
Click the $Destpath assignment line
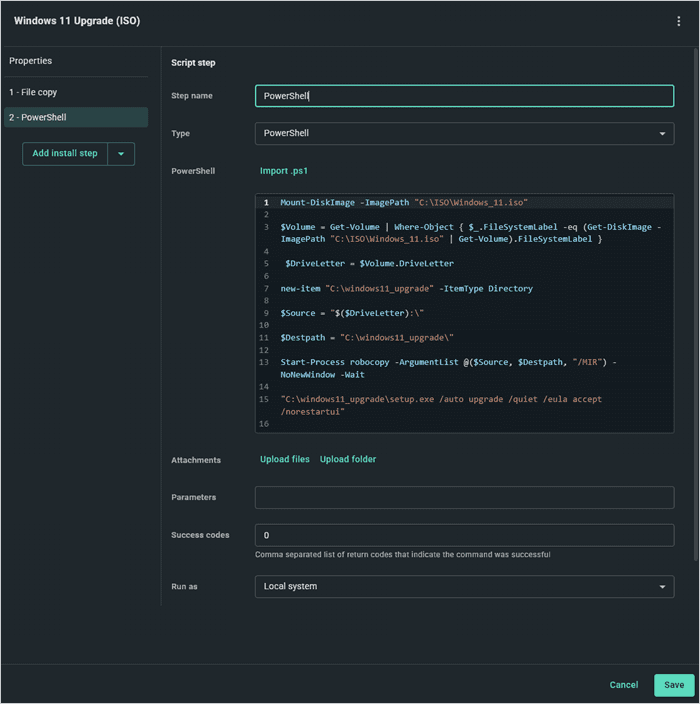click(367, 338)
